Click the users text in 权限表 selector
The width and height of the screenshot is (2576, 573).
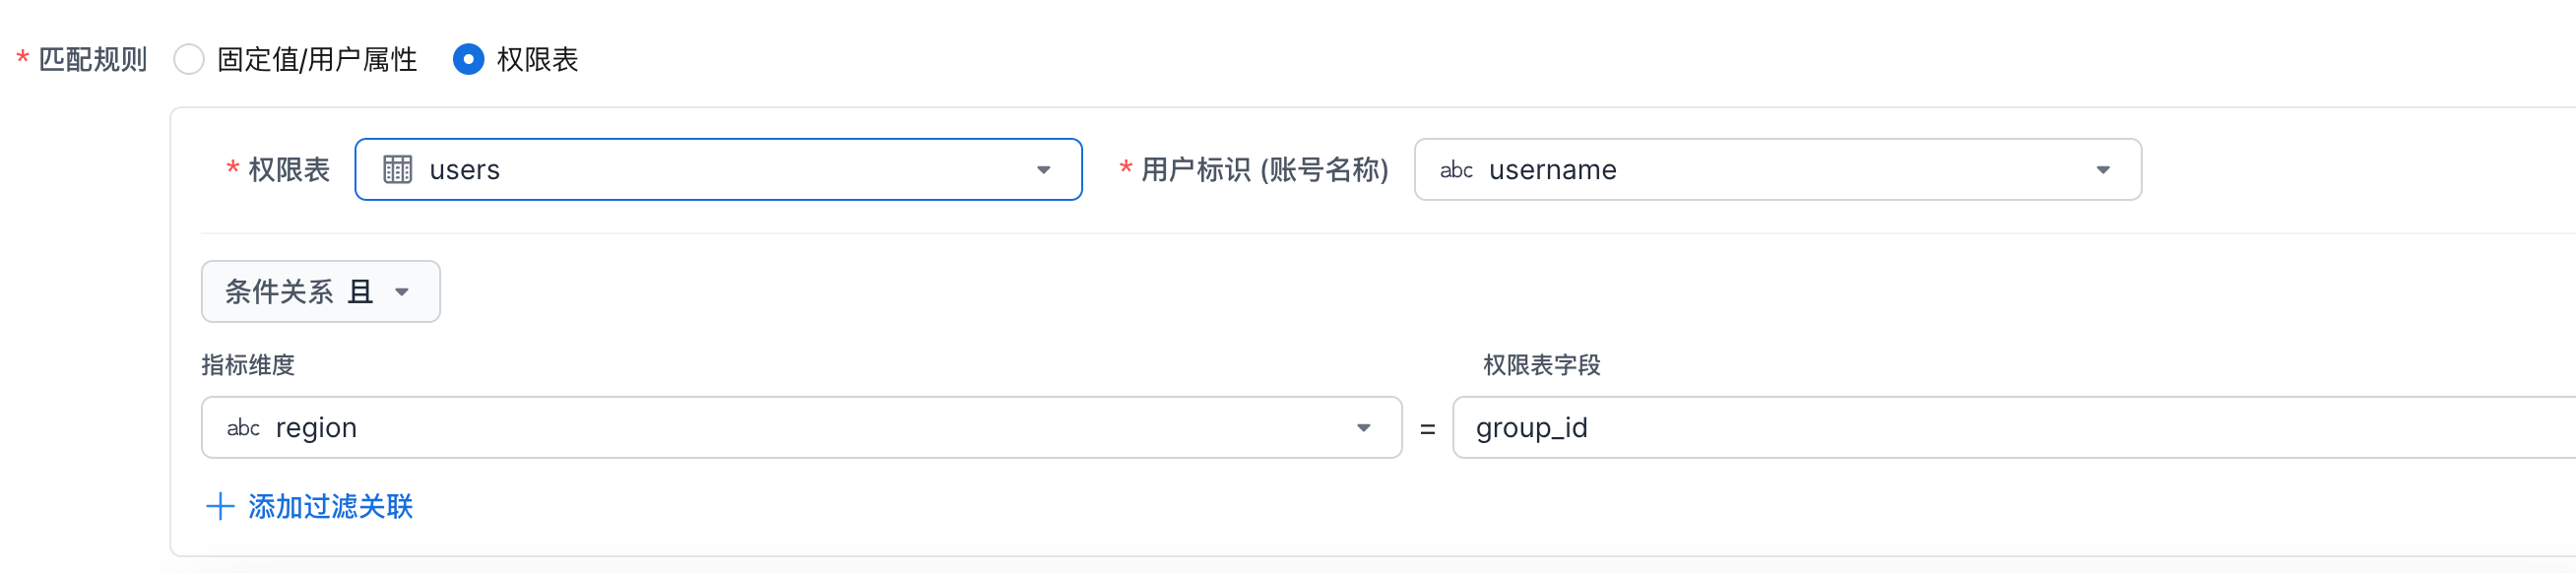tap(464, 170)
